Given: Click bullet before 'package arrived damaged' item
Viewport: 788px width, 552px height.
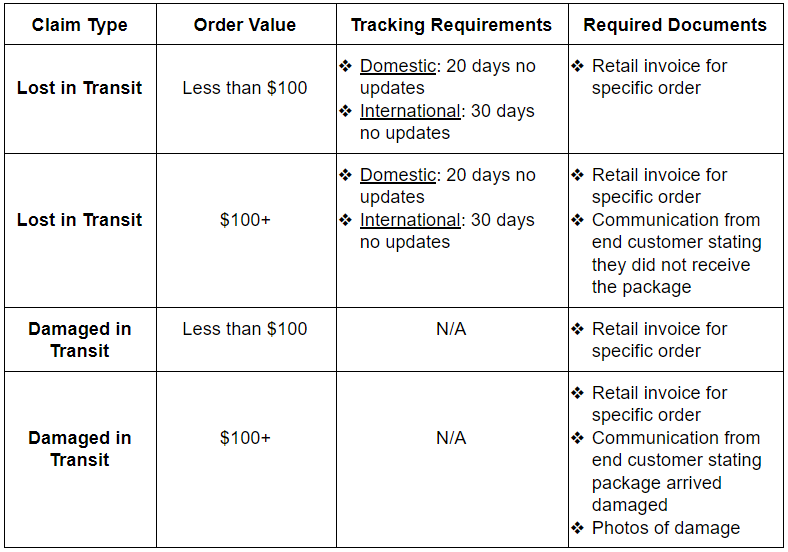Looking at the screenshot, I should (577, 438).
